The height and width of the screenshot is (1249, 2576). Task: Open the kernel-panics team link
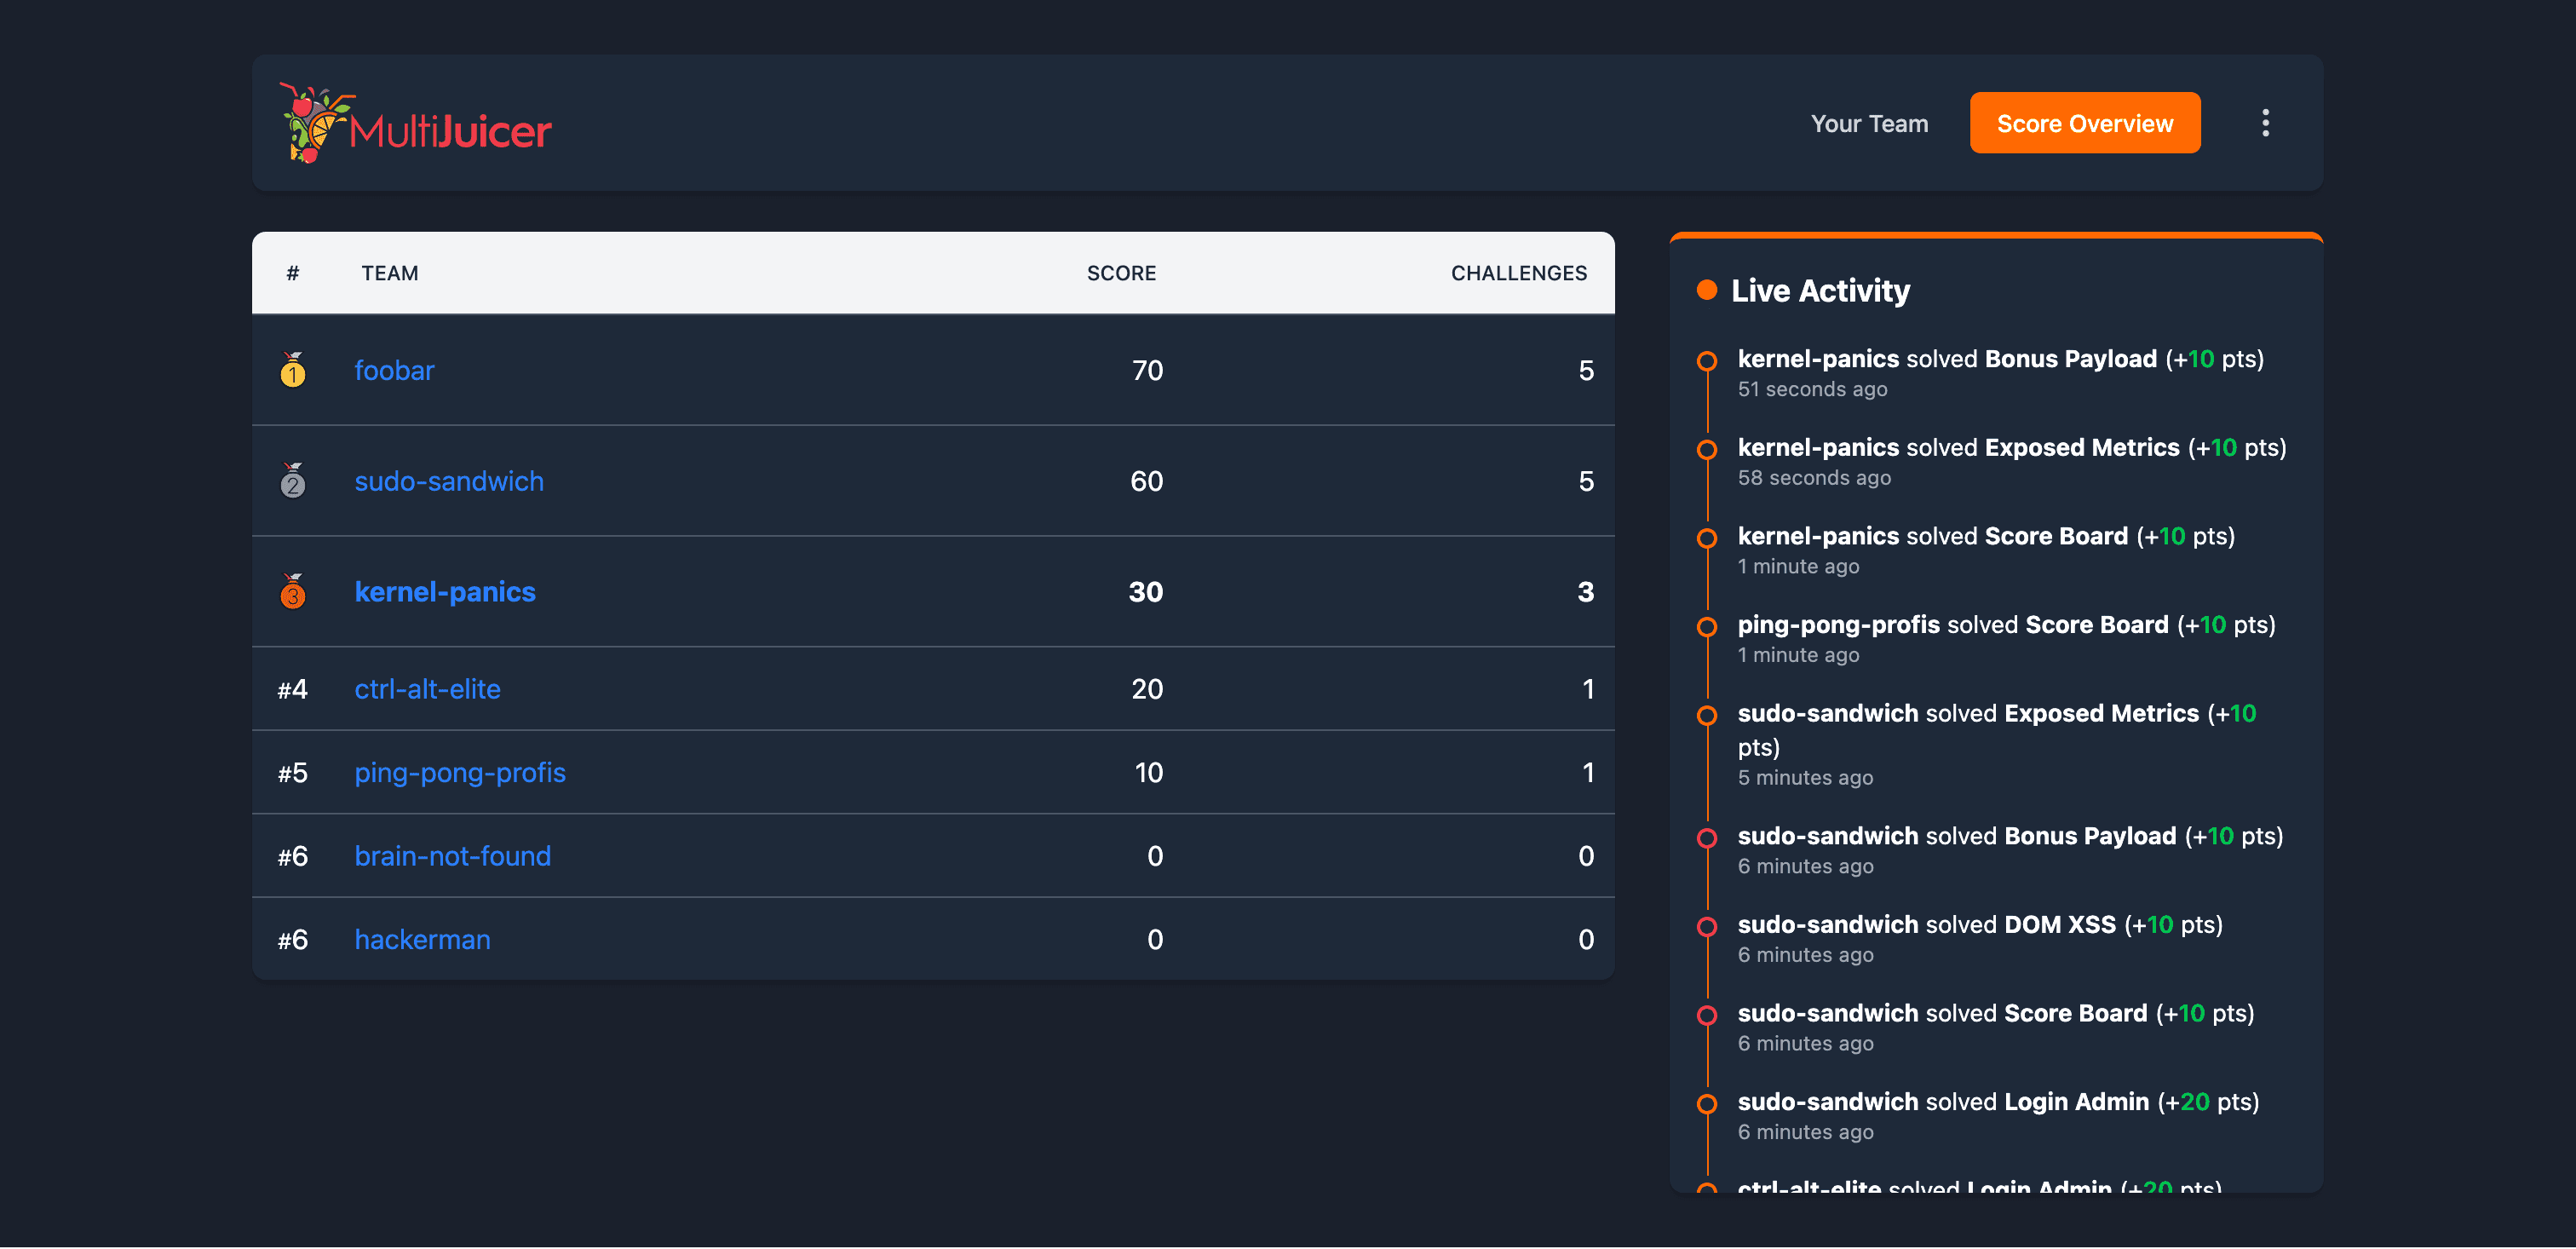point(445,592)
